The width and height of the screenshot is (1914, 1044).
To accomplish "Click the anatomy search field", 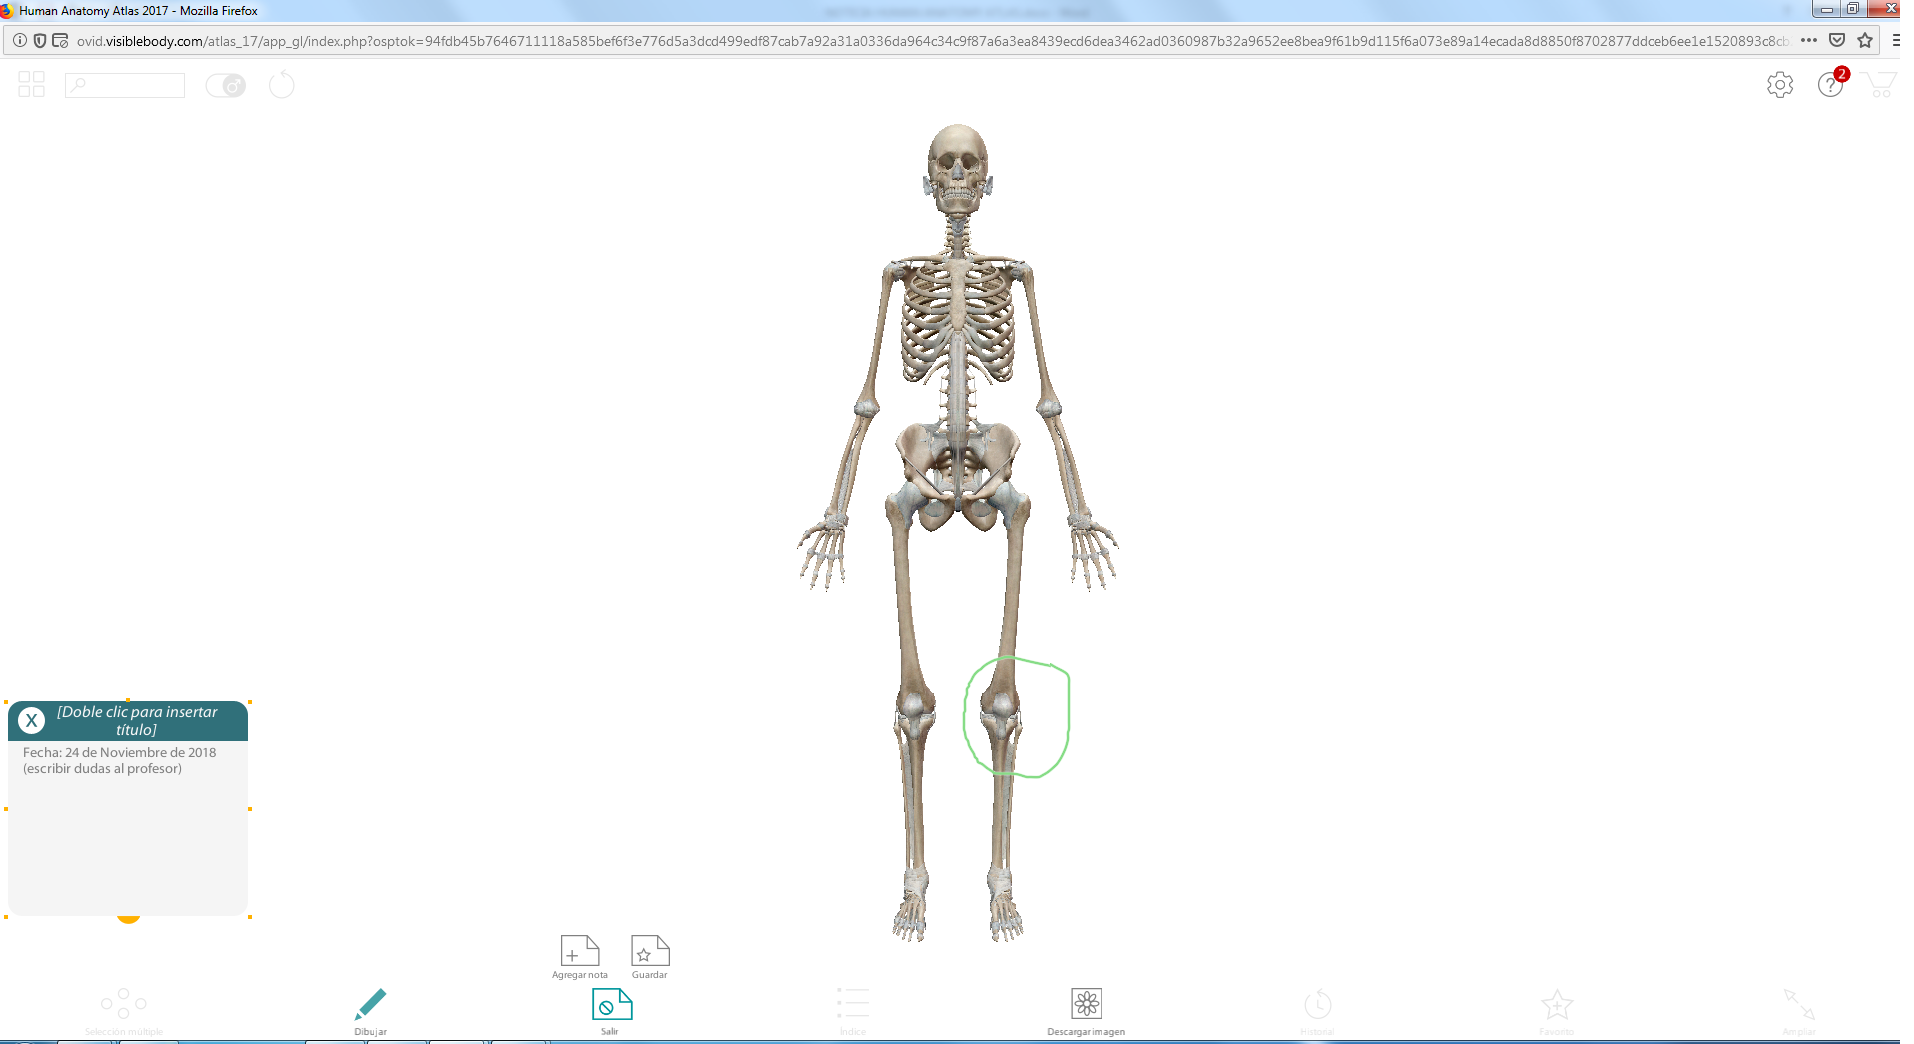I will [125, 86].
